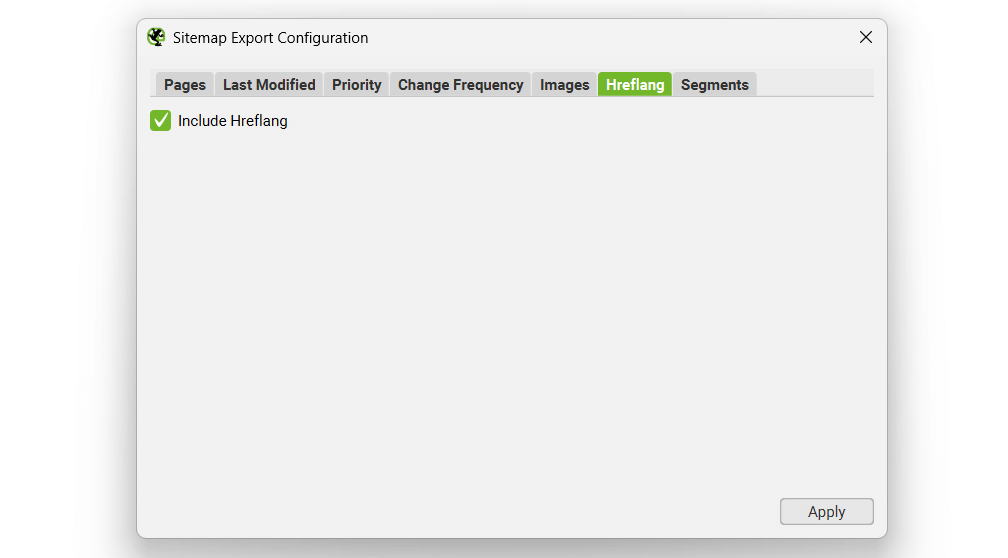This screenshot has width=1008, height=558.
Task: Select the Priority tab
Action: 357,85
